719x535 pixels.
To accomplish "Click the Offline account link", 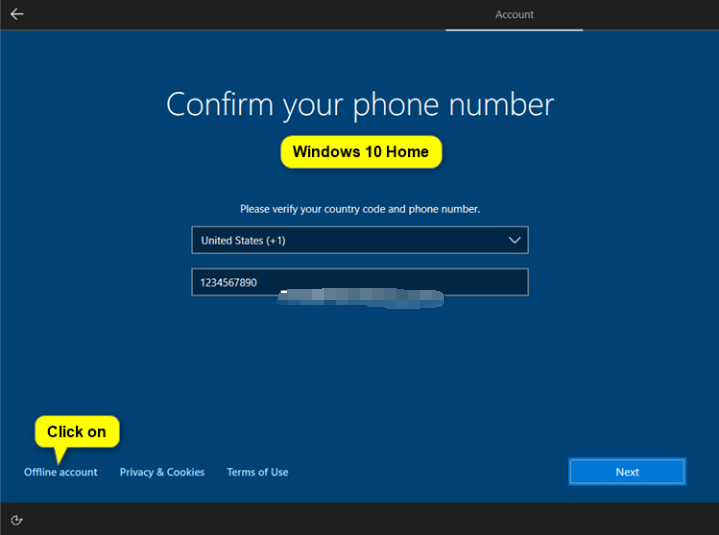I will [x=61, y=472].
